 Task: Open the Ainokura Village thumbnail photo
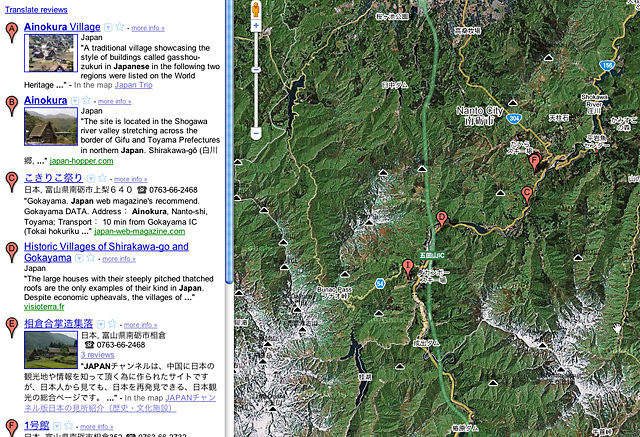point(49,53)
